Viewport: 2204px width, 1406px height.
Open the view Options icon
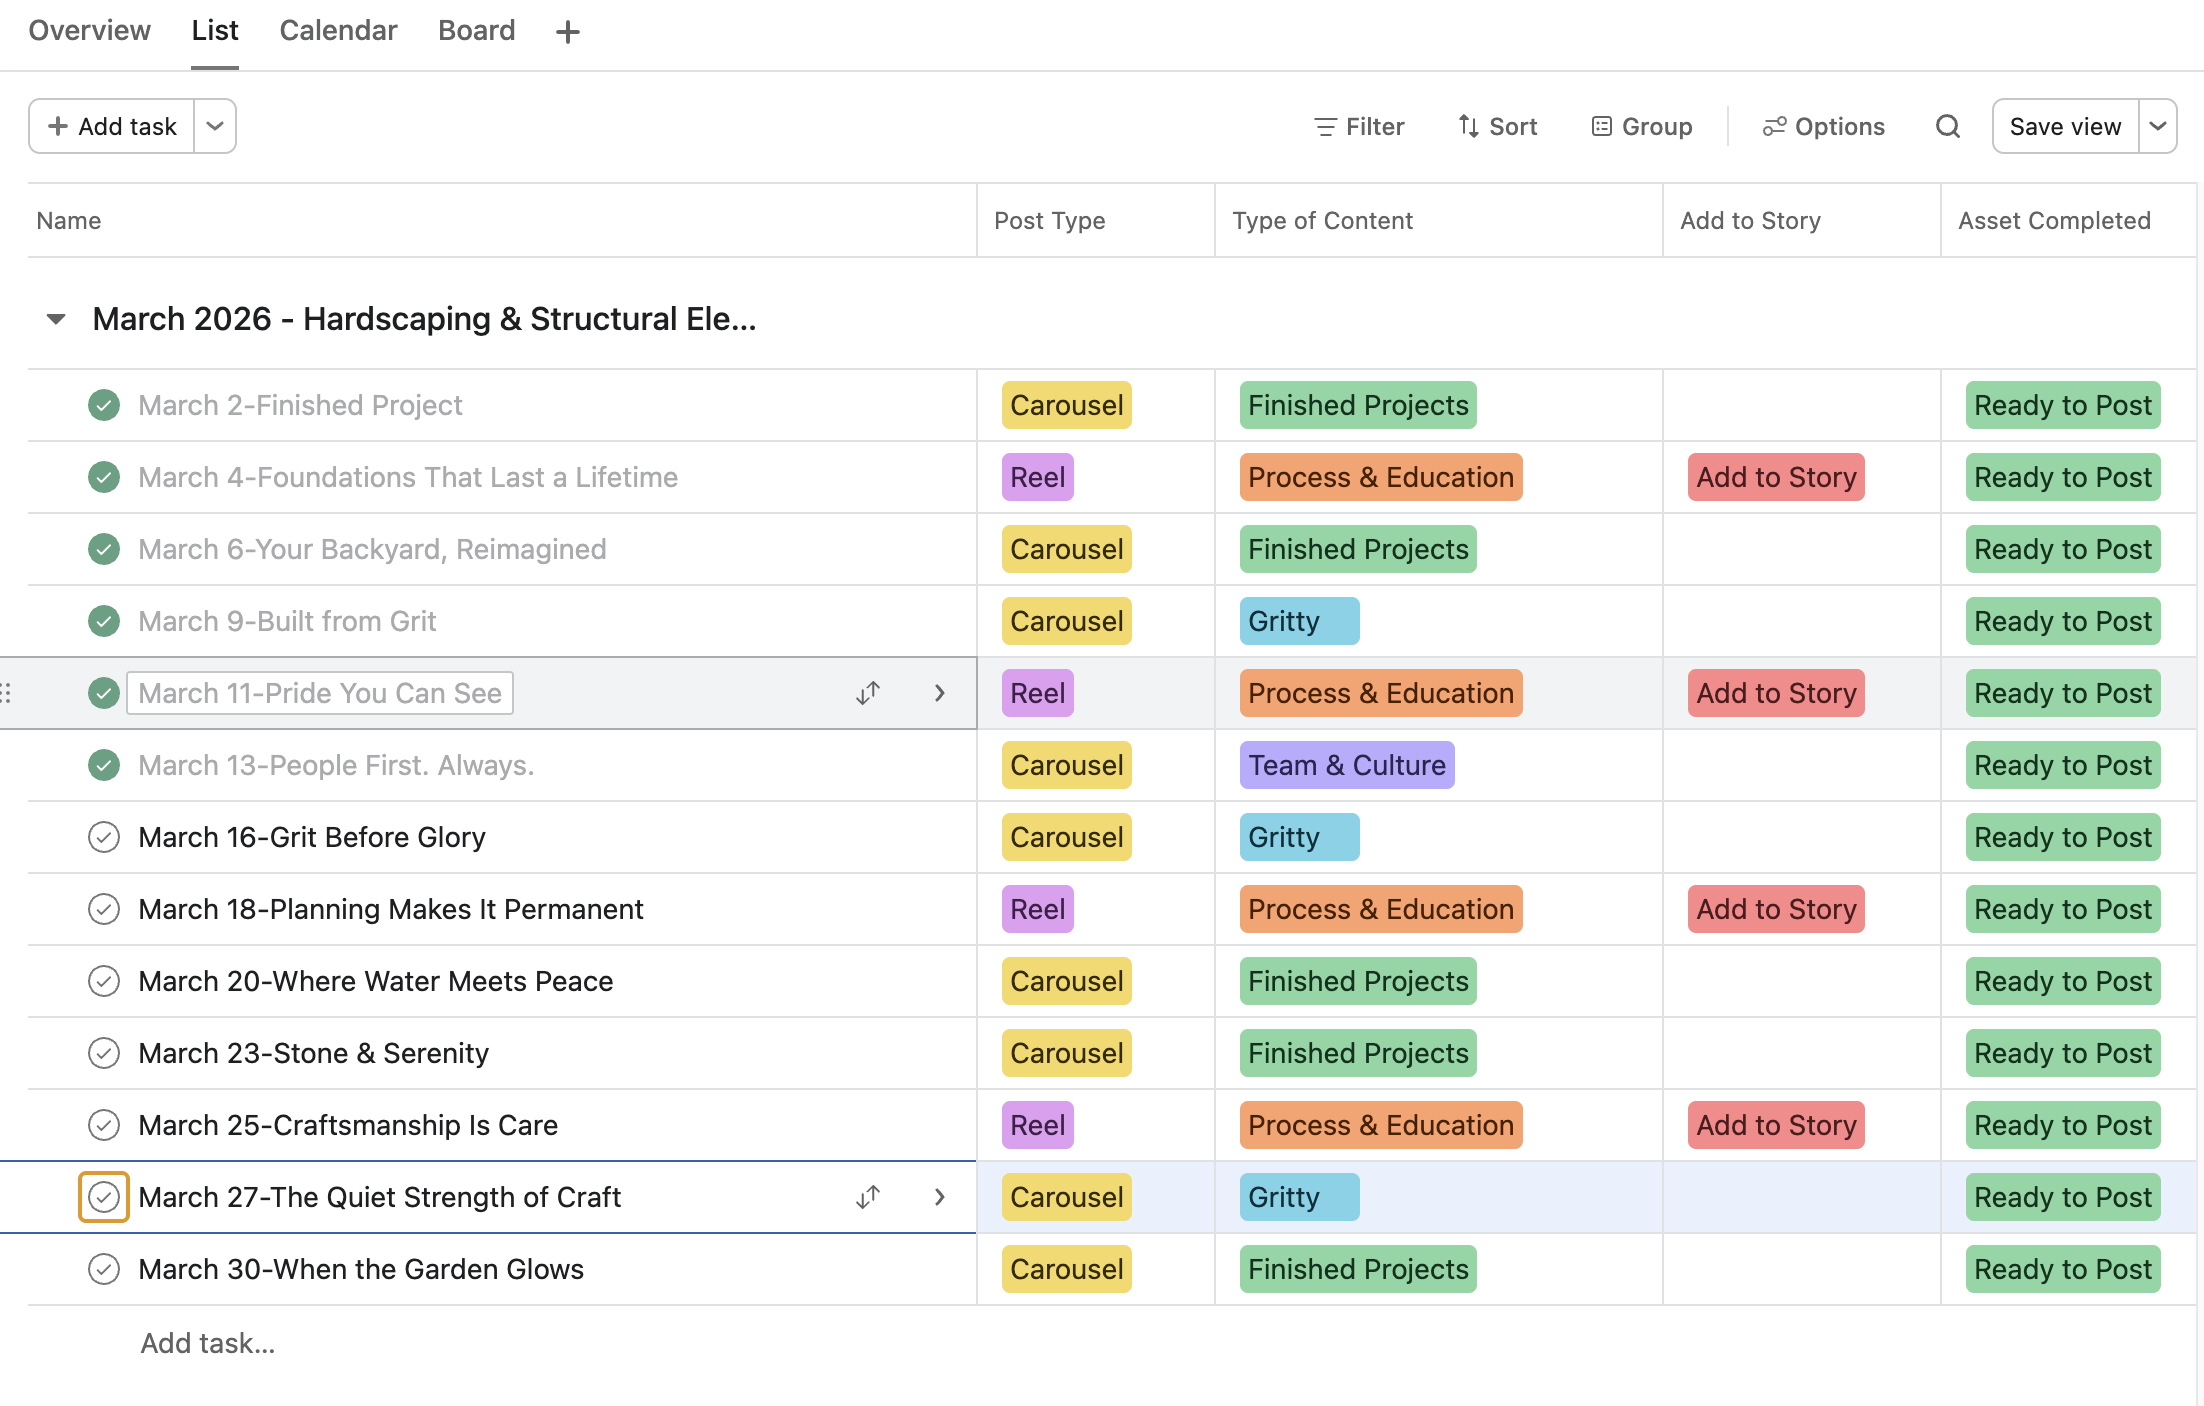(1774, 126)
